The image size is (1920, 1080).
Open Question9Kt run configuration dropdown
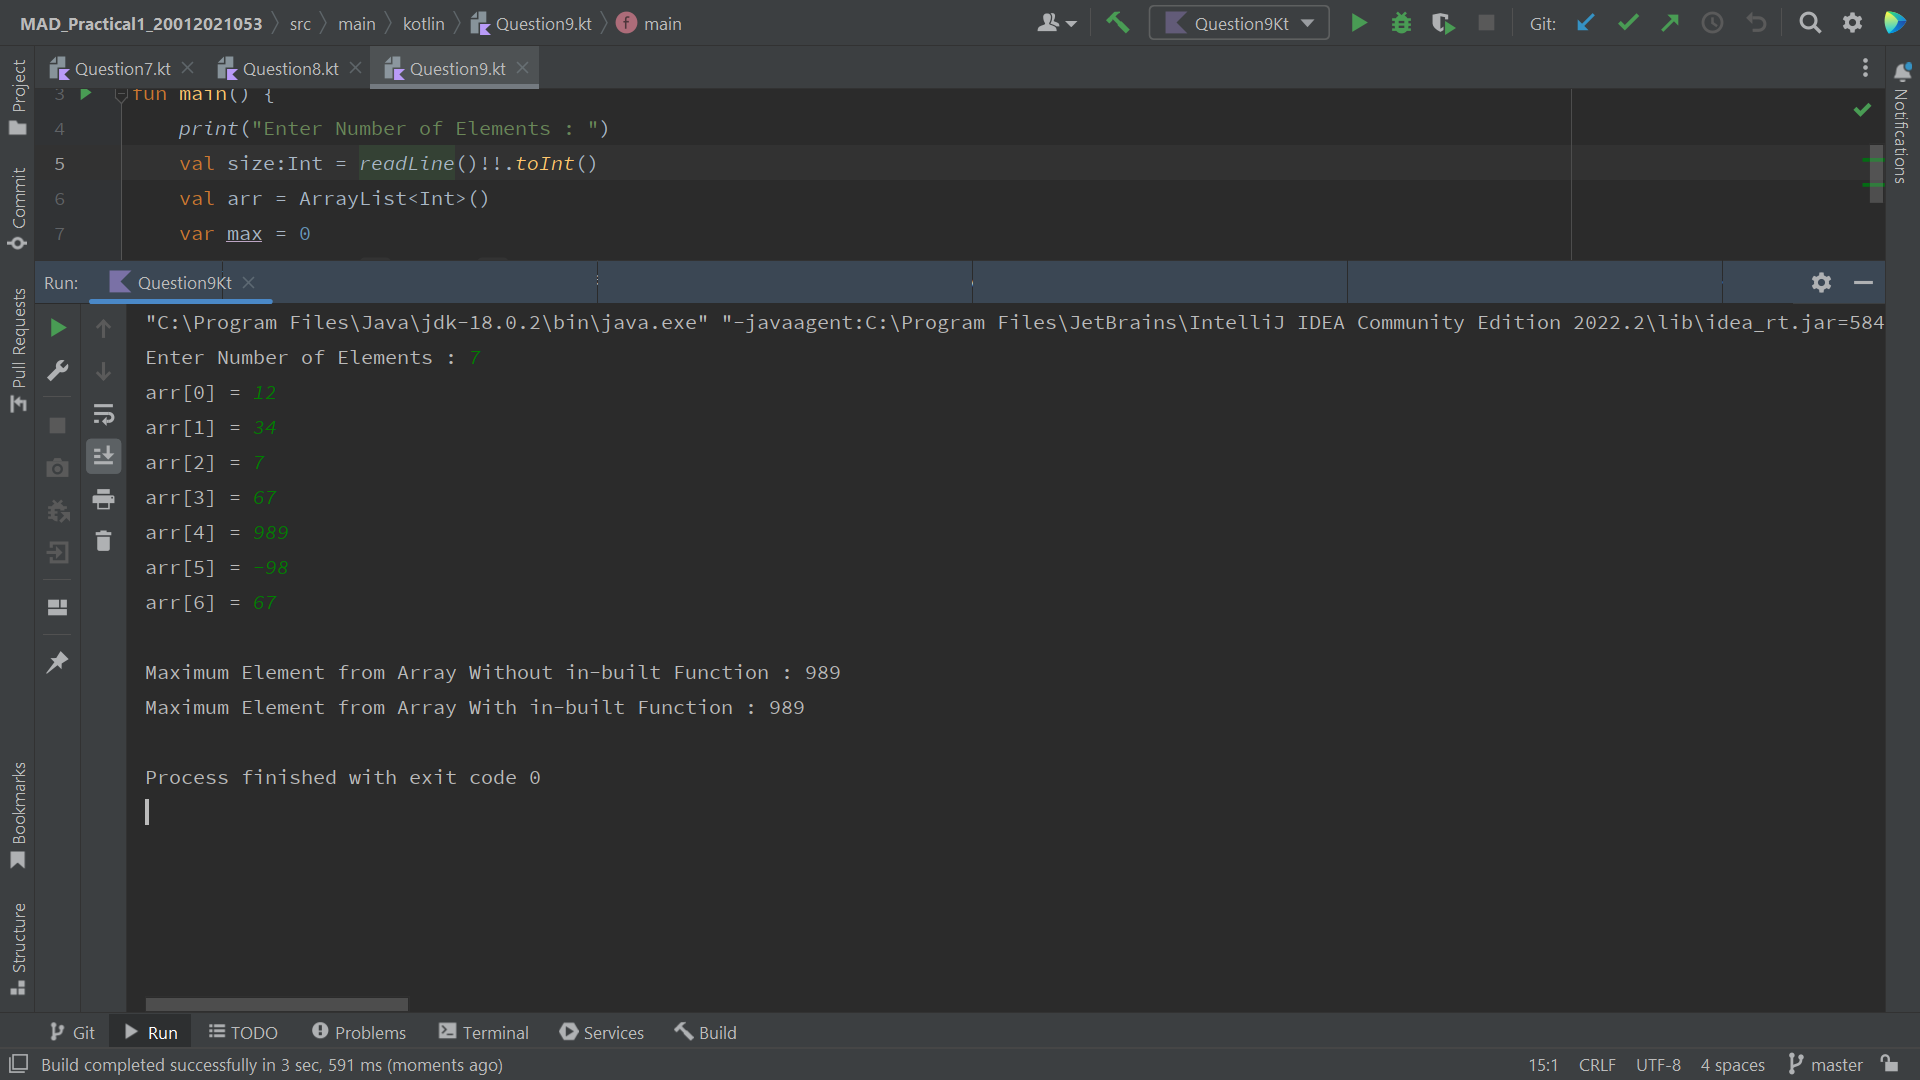pyautogui.click(x=1239, y=23)
